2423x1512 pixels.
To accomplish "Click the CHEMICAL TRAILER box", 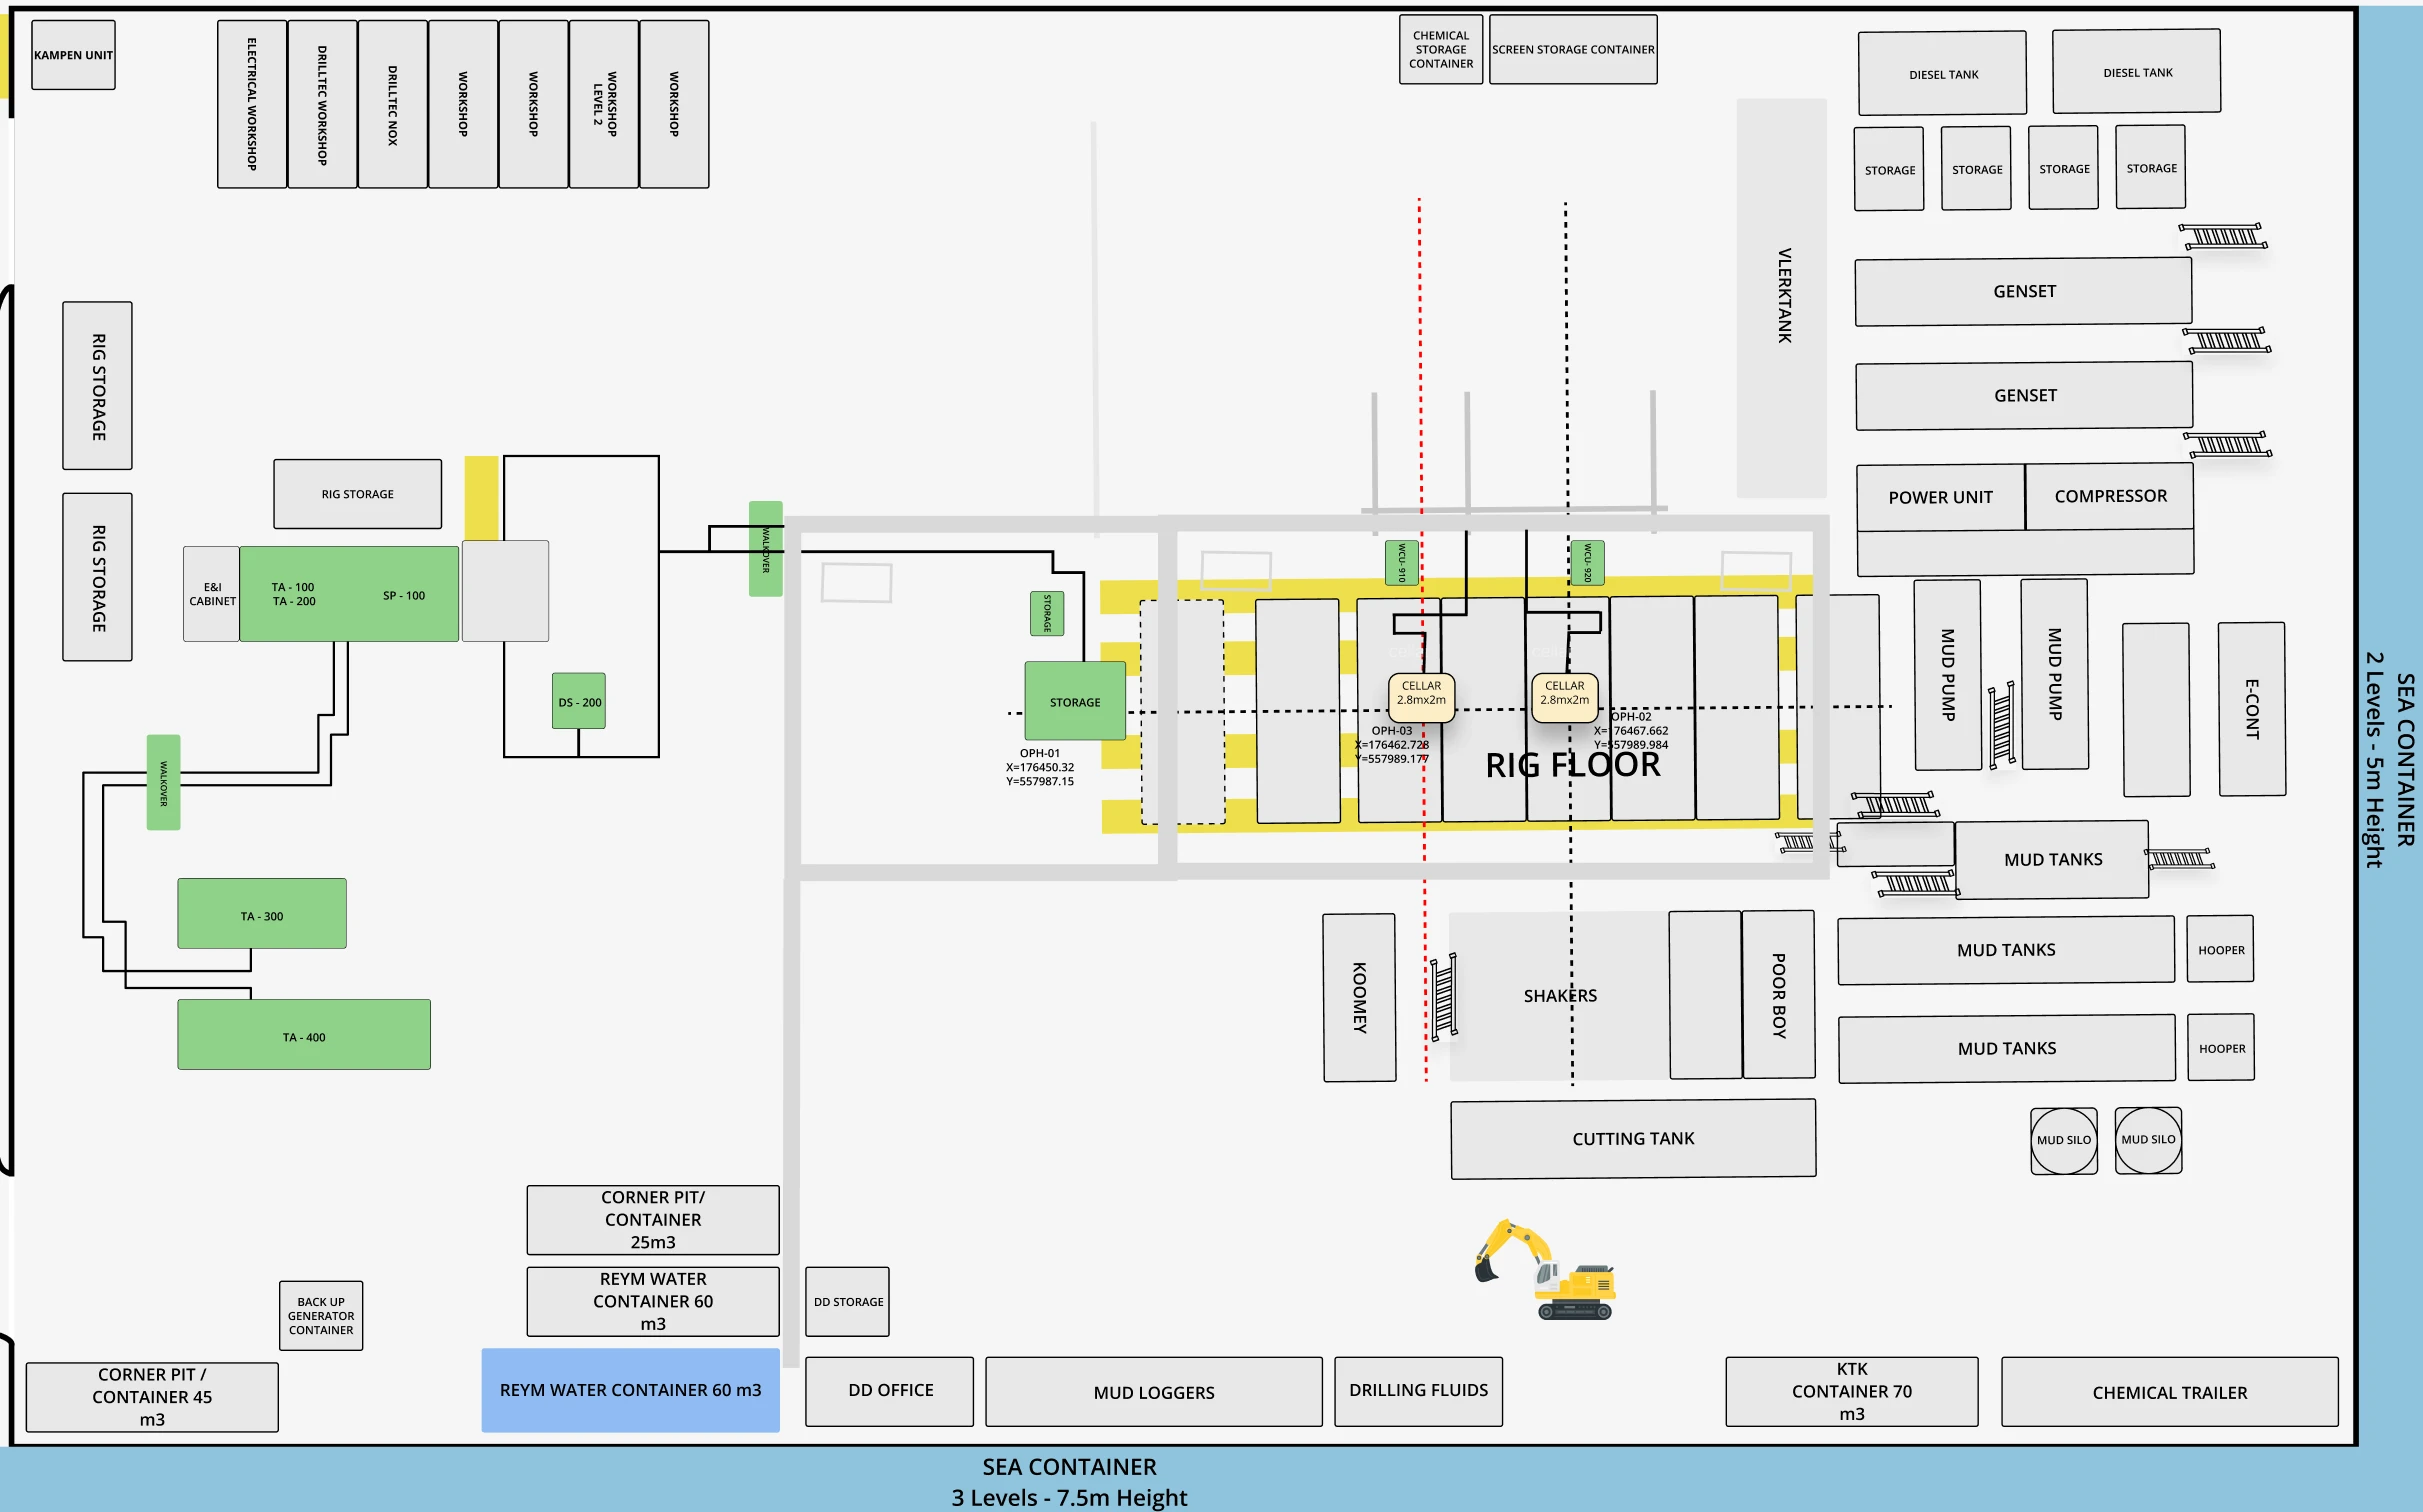I will pos(2169,1392).
